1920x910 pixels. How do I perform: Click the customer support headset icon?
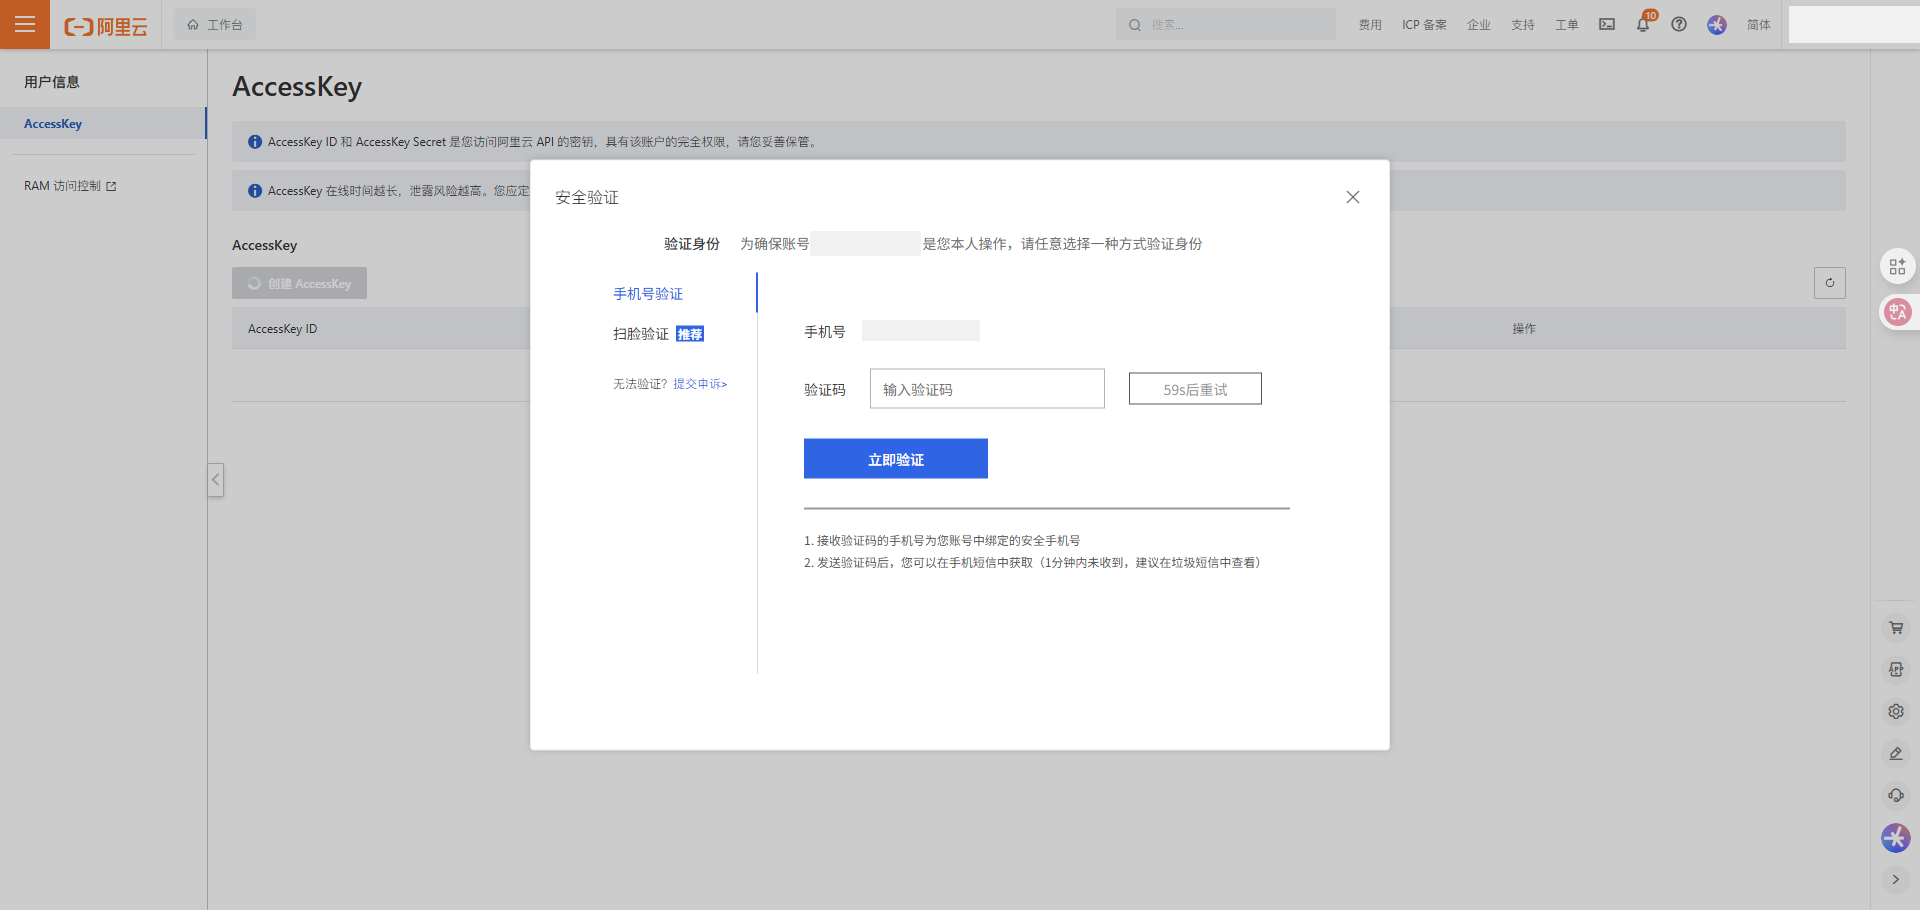tap(1896, 796)
